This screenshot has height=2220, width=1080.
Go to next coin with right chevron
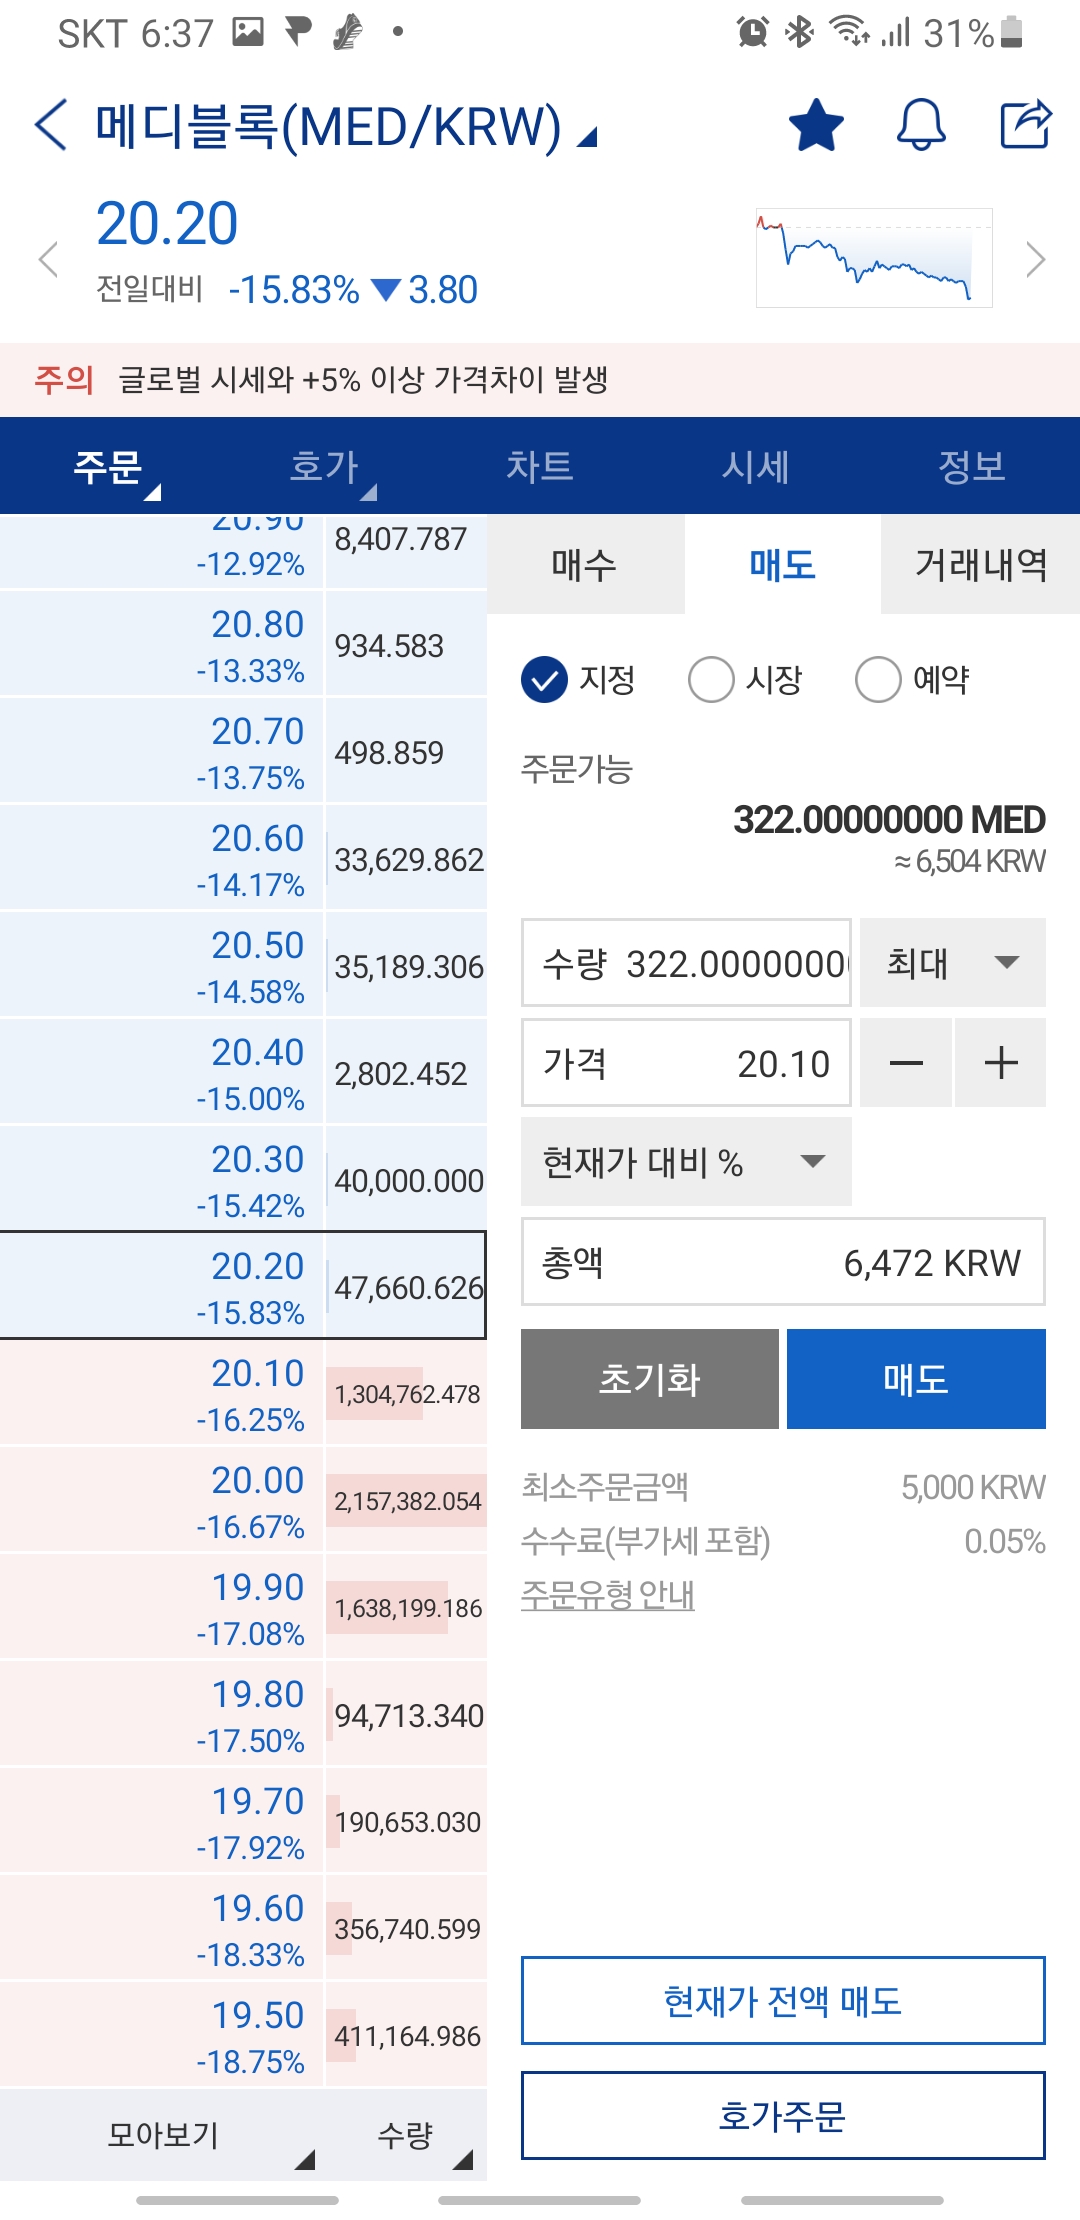(1036, 260)
